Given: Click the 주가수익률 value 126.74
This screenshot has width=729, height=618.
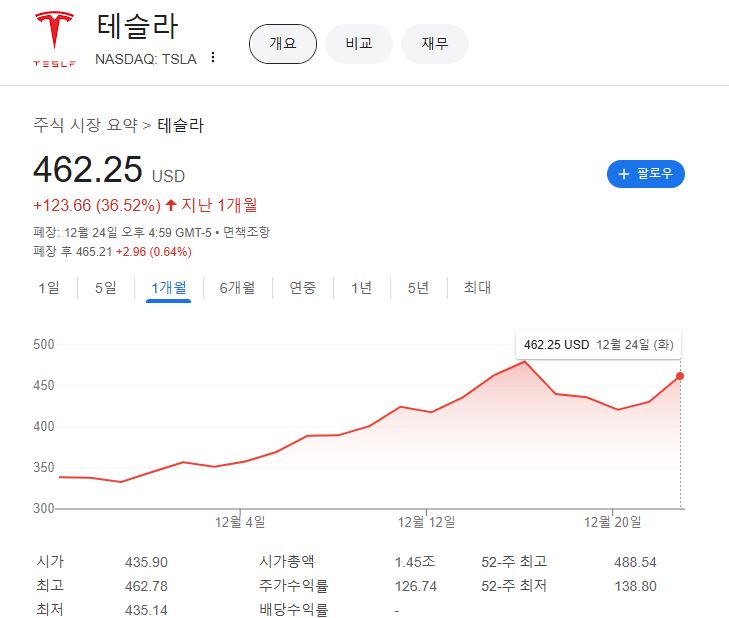Looking at the screenshot, I should 416,586.
